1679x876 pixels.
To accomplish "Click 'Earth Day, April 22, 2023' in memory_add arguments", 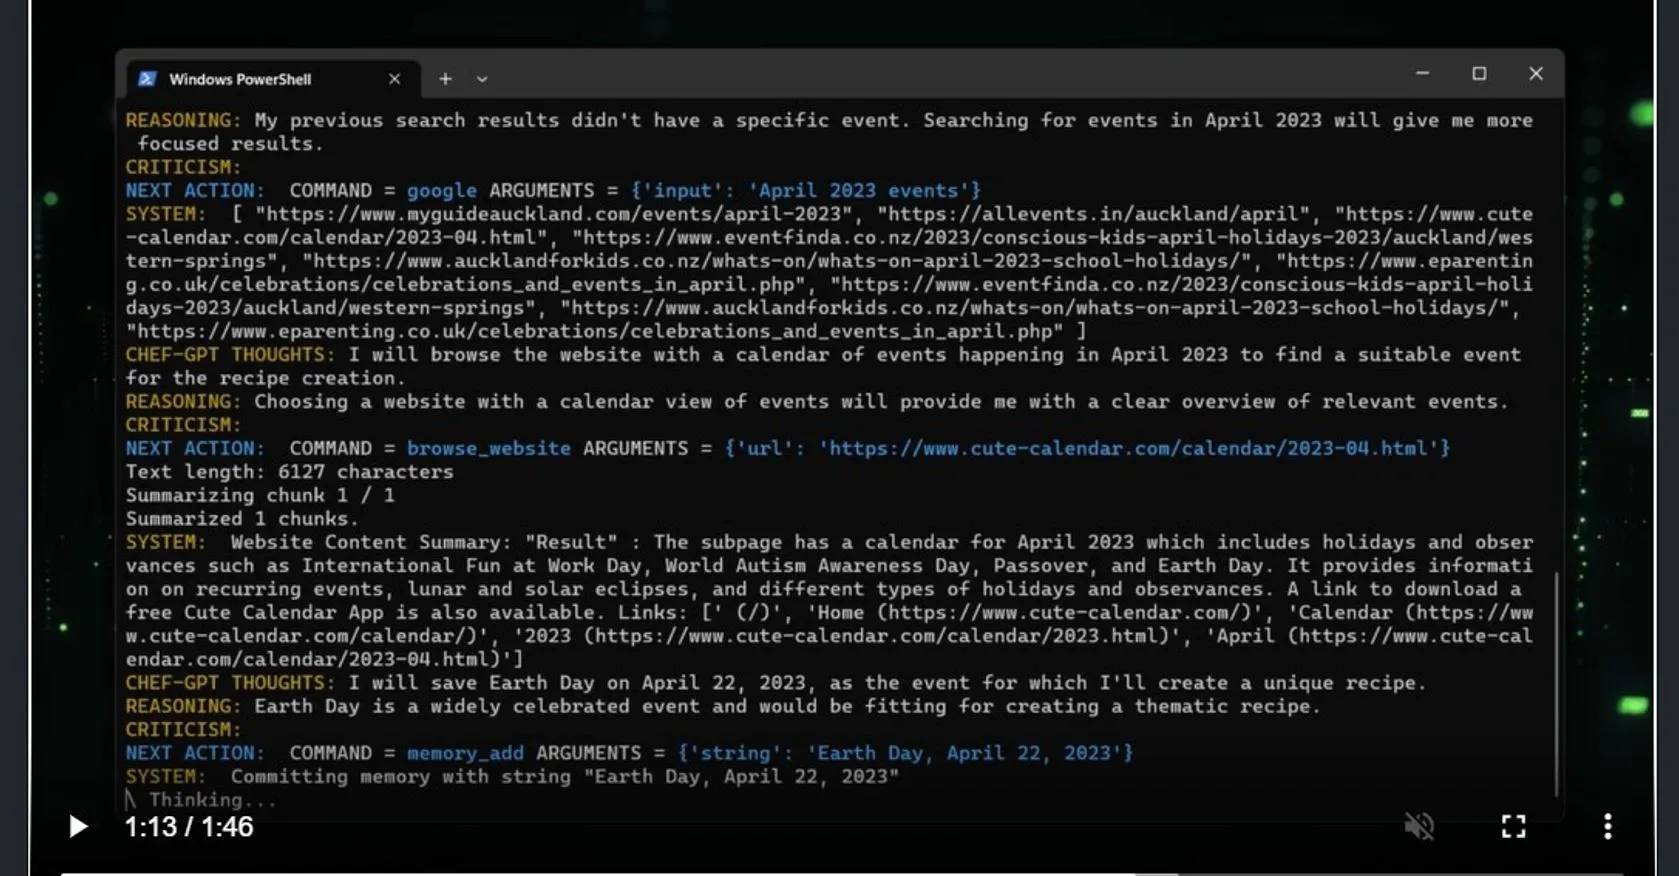I will click(x=964, y=753).
